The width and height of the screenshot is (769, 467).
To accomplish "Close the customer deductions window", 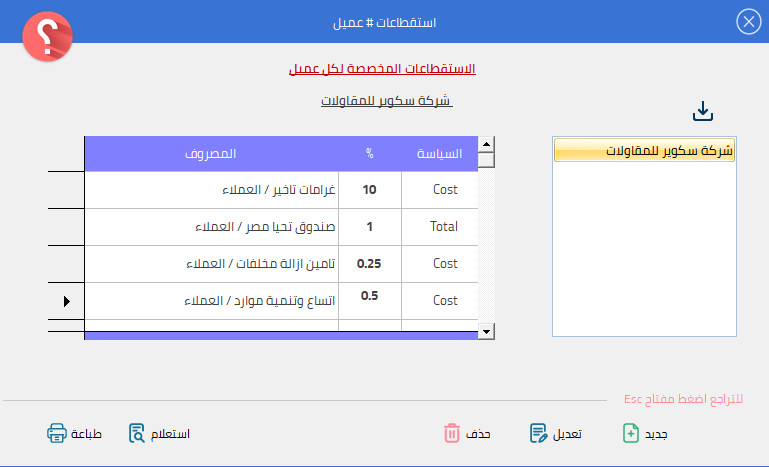I will point(748,21).
